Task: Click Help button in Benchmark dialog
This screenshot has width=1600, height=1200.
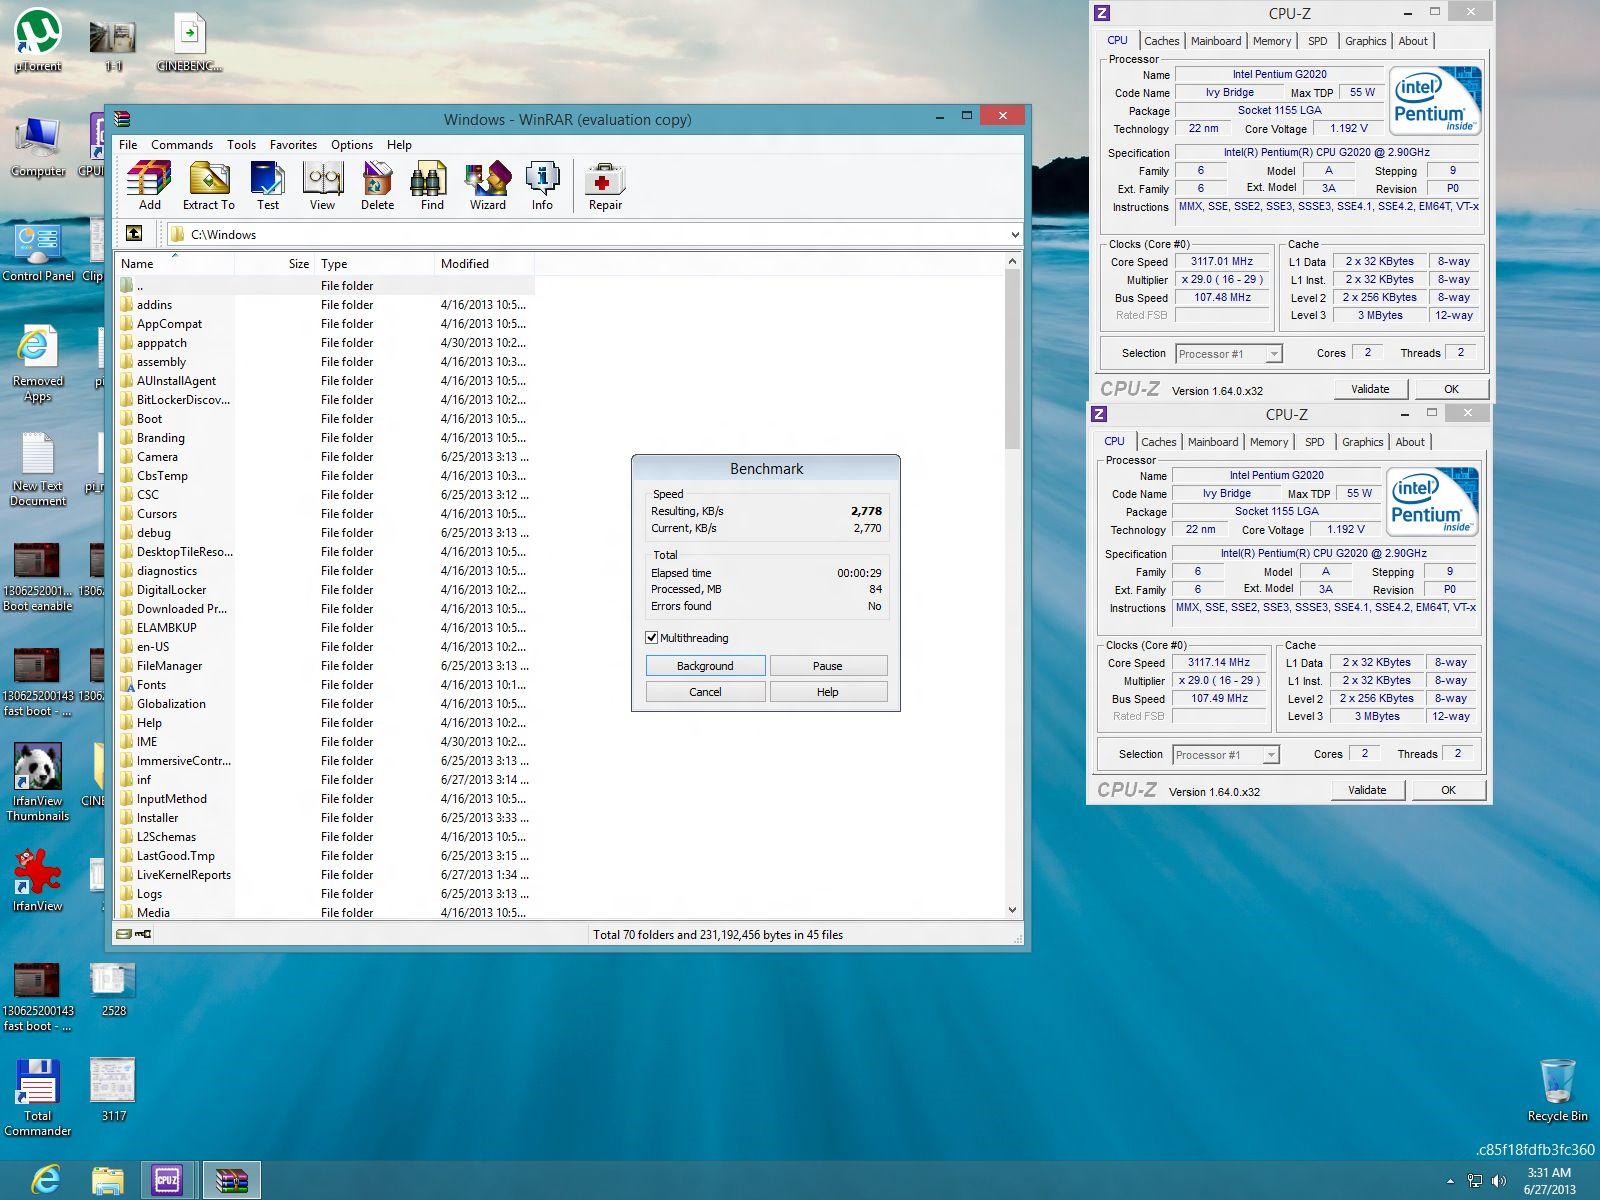Action: click(x=828, y=691)
